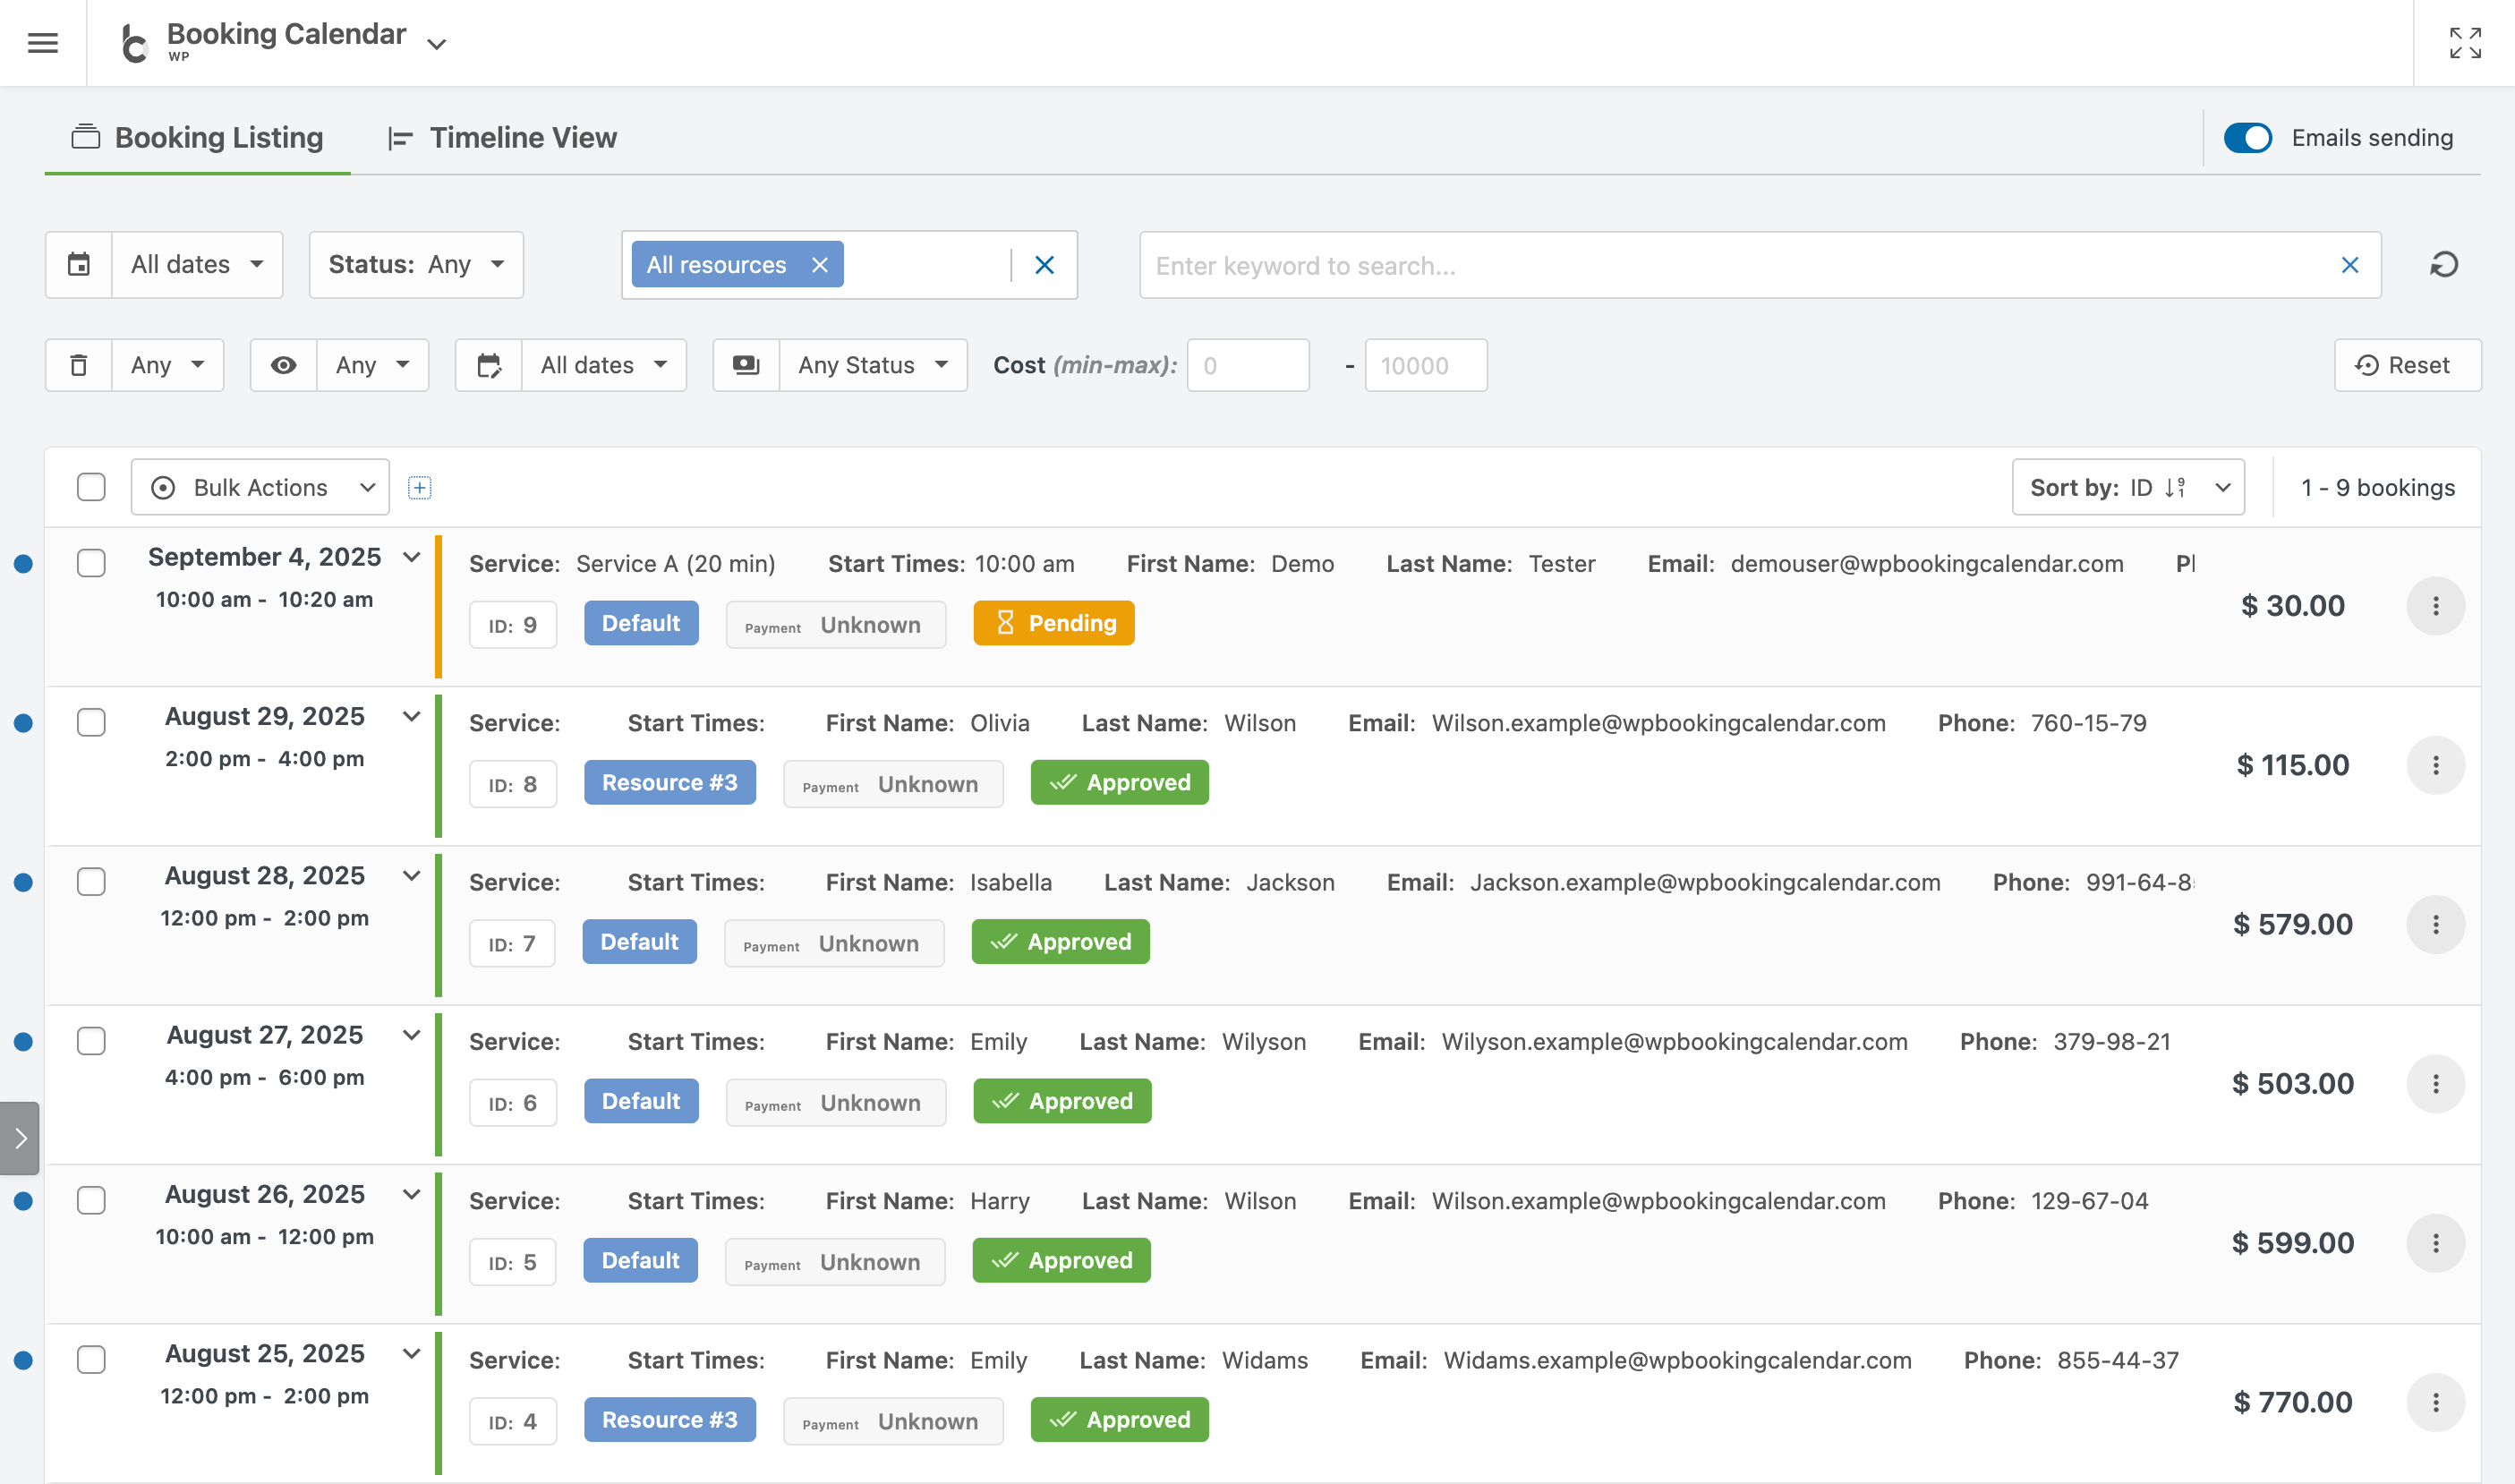Screen dimensions: 2515x1484
Task: Click Approved badge on booking ID 8
Action: pos(1119,782)
